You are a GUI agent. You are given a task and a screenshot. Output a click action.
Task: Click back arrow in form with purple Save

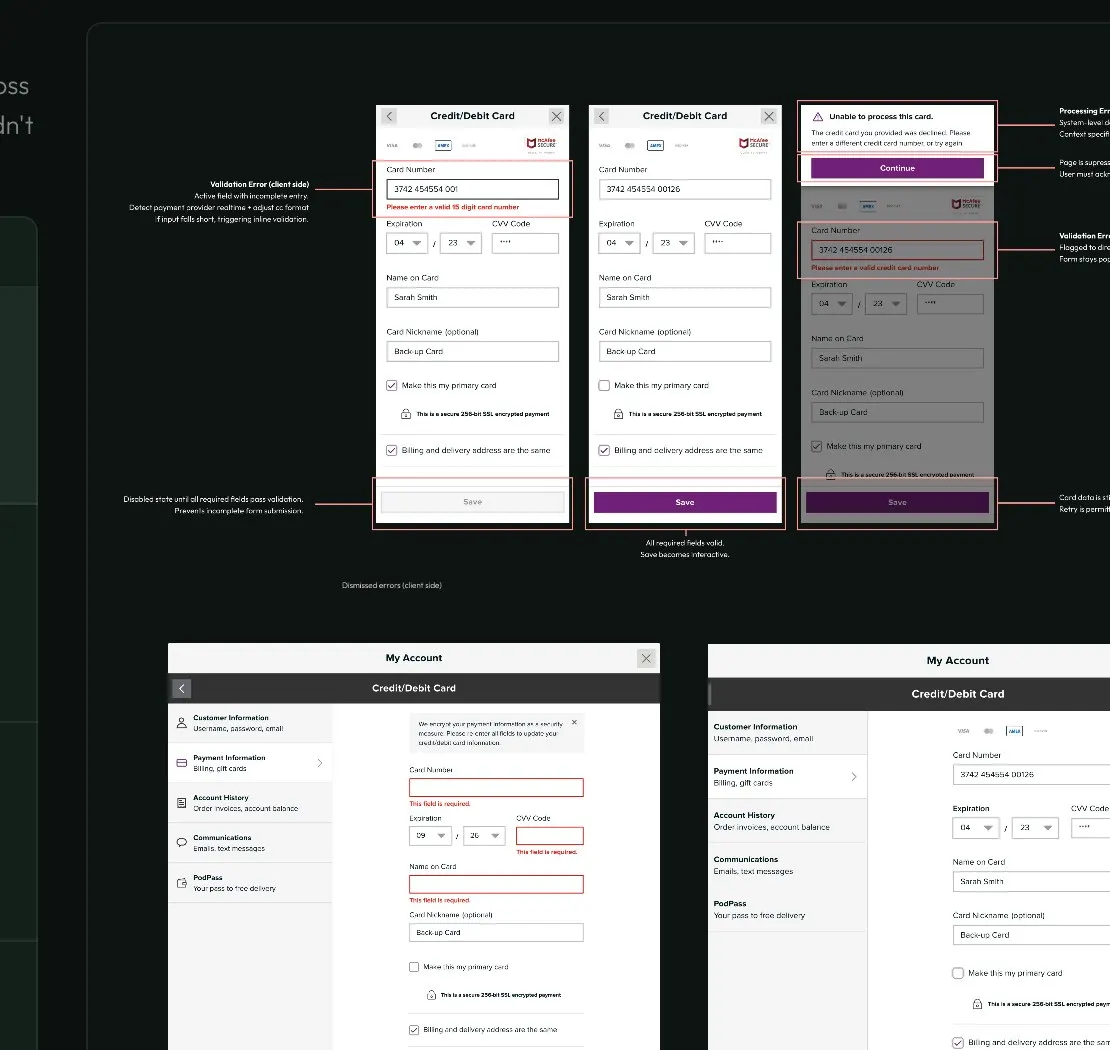[x=602, y=116]
